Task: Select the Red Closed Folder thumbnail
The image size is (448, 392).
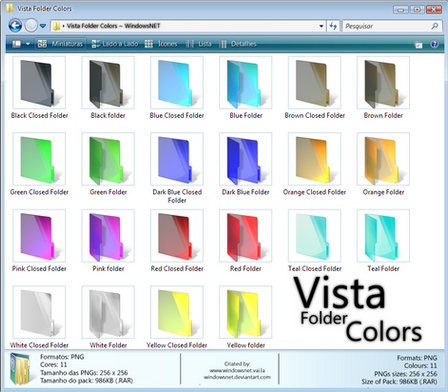Action: 177,236
